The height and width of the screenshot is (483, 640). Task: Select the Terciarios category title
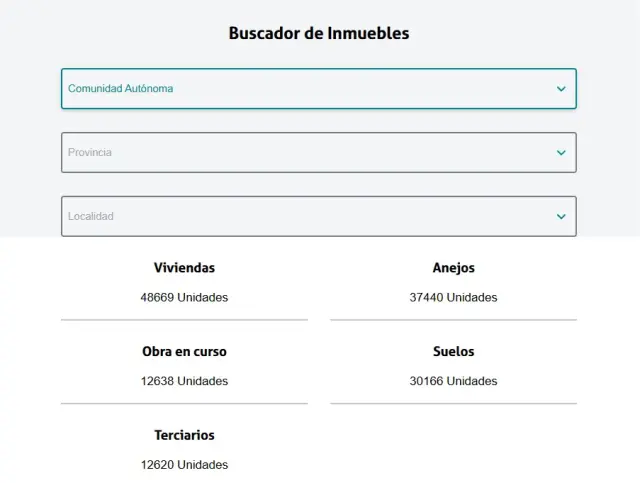[184, 436]
